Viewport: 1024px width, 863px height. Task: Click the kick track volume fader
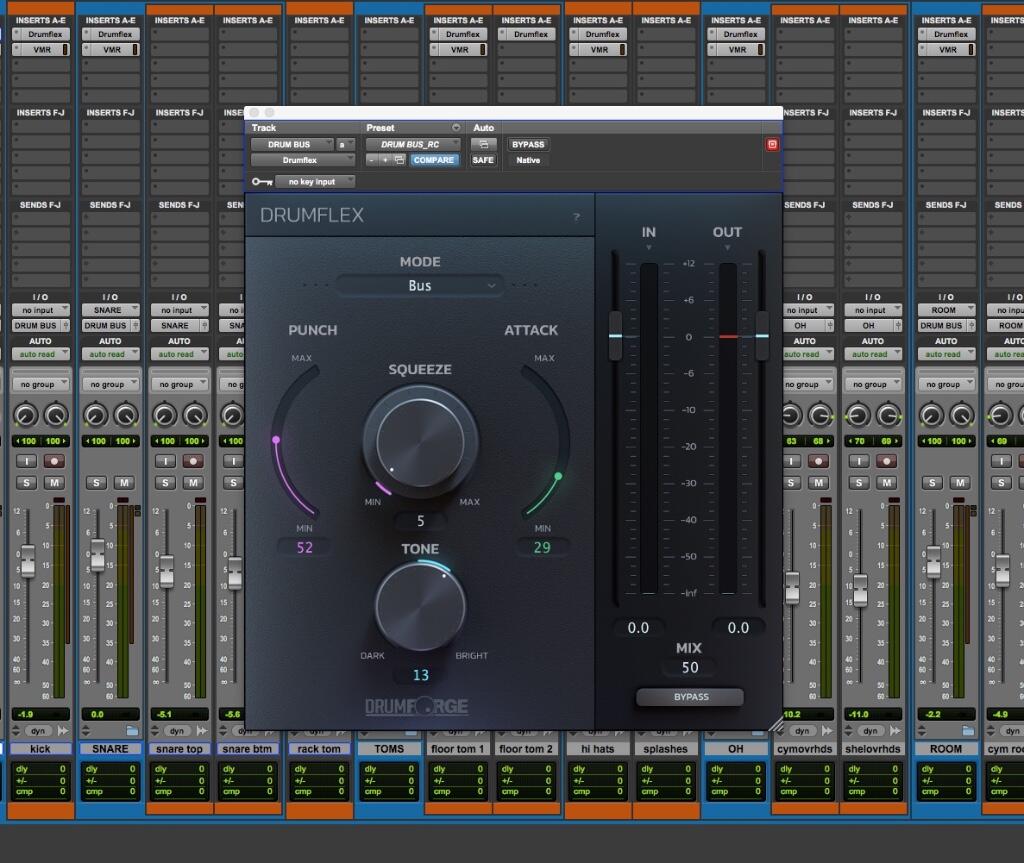point(27,561)
